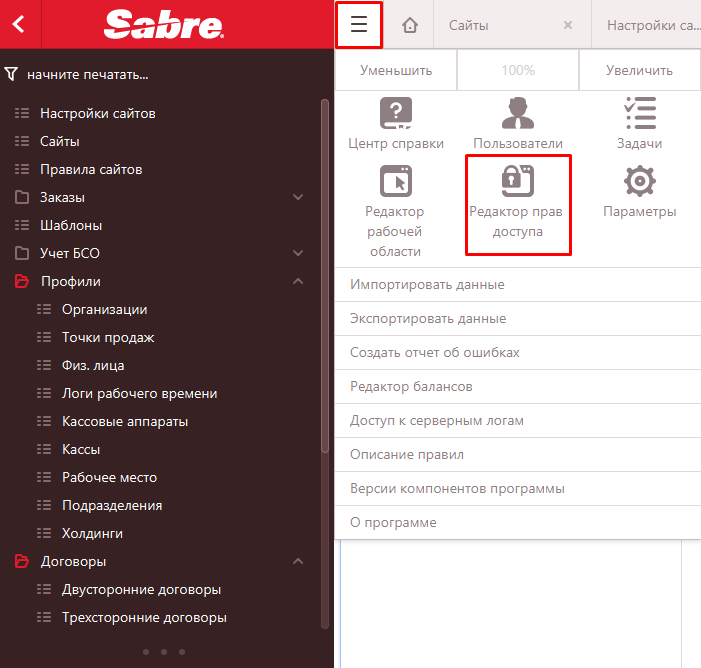
Task: Expand the Заказы folder
Action: (297, 198)
